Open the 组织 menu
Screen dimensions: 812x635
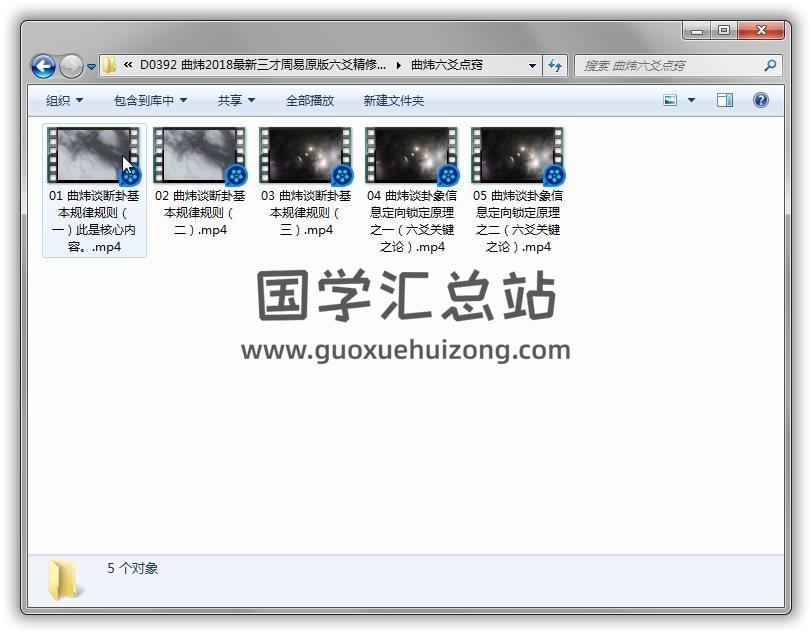pos(64,100)
